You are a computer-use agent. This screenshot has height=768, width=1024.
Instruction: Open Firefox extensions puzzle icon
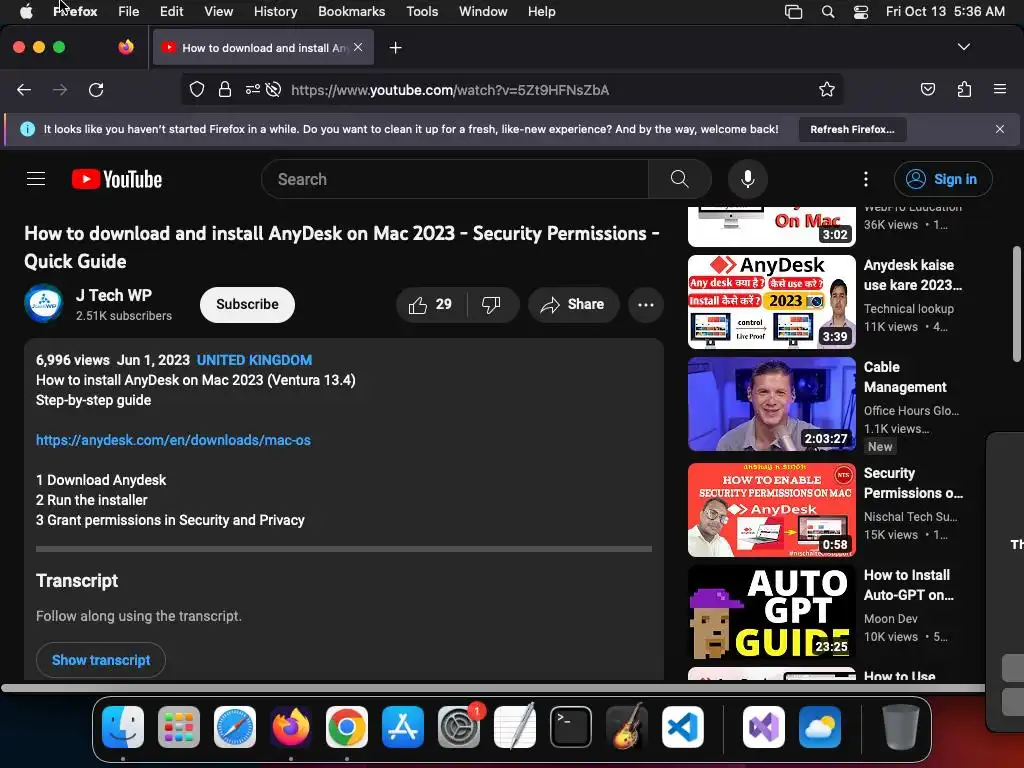coord(964,89)
